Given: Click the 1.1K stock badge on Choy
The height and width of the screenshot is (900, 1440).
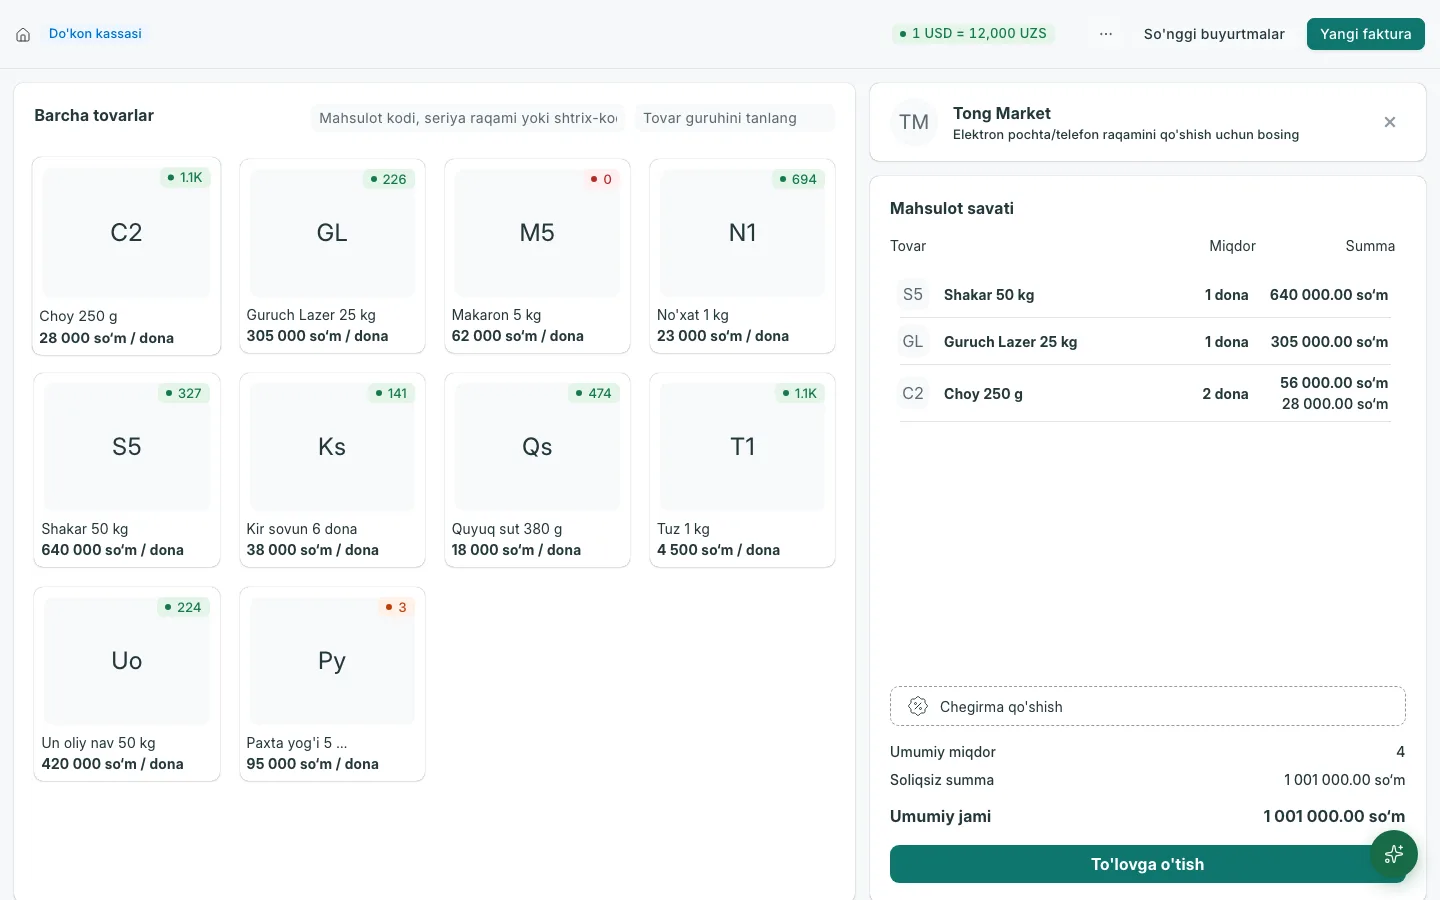Looking at the screenshot, I should [x=185, y=178].
